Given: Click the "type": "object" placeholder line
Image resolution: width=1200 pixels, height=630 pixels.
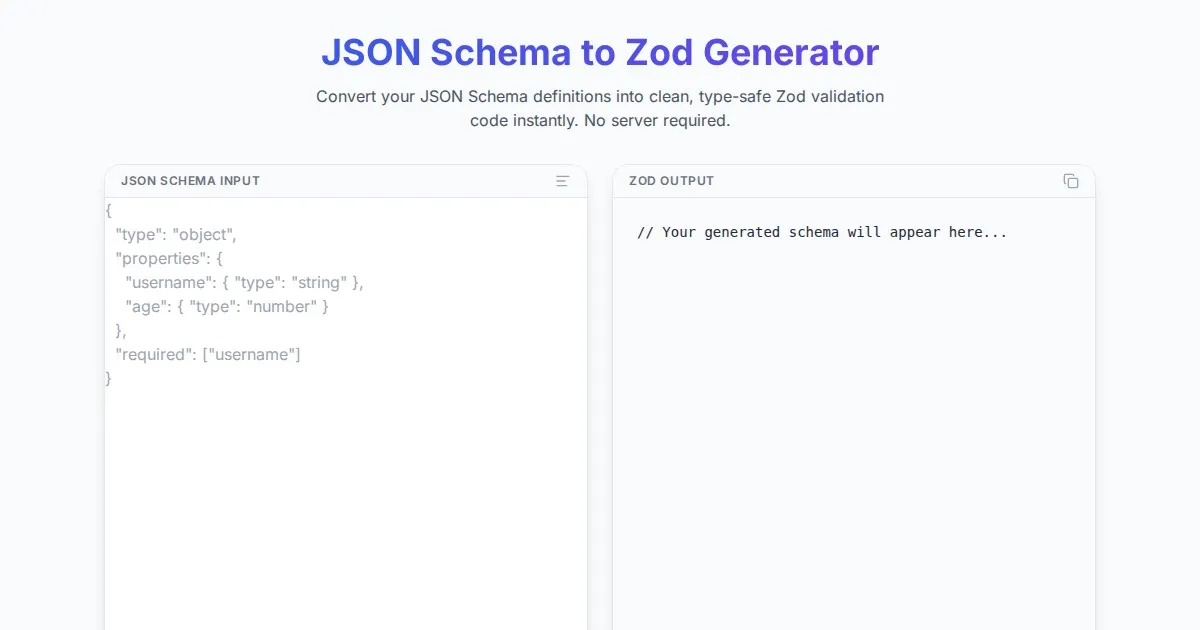Looking at the screenshot, I should pos(176,235).
